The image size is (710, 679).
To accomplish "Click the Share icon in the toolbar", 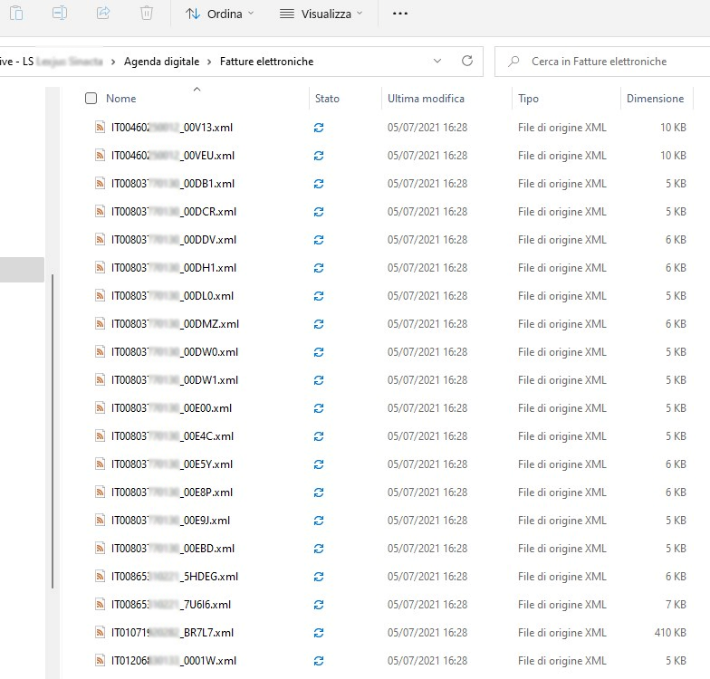I will point(102,14).
